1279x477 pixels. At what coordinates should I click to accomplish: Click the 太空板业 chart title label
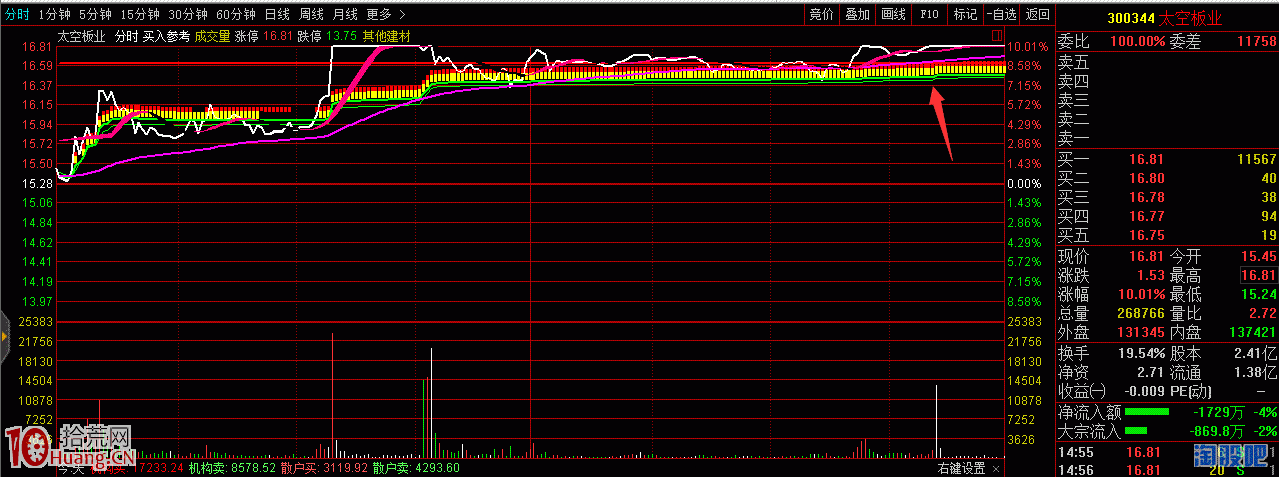point(79,36)
